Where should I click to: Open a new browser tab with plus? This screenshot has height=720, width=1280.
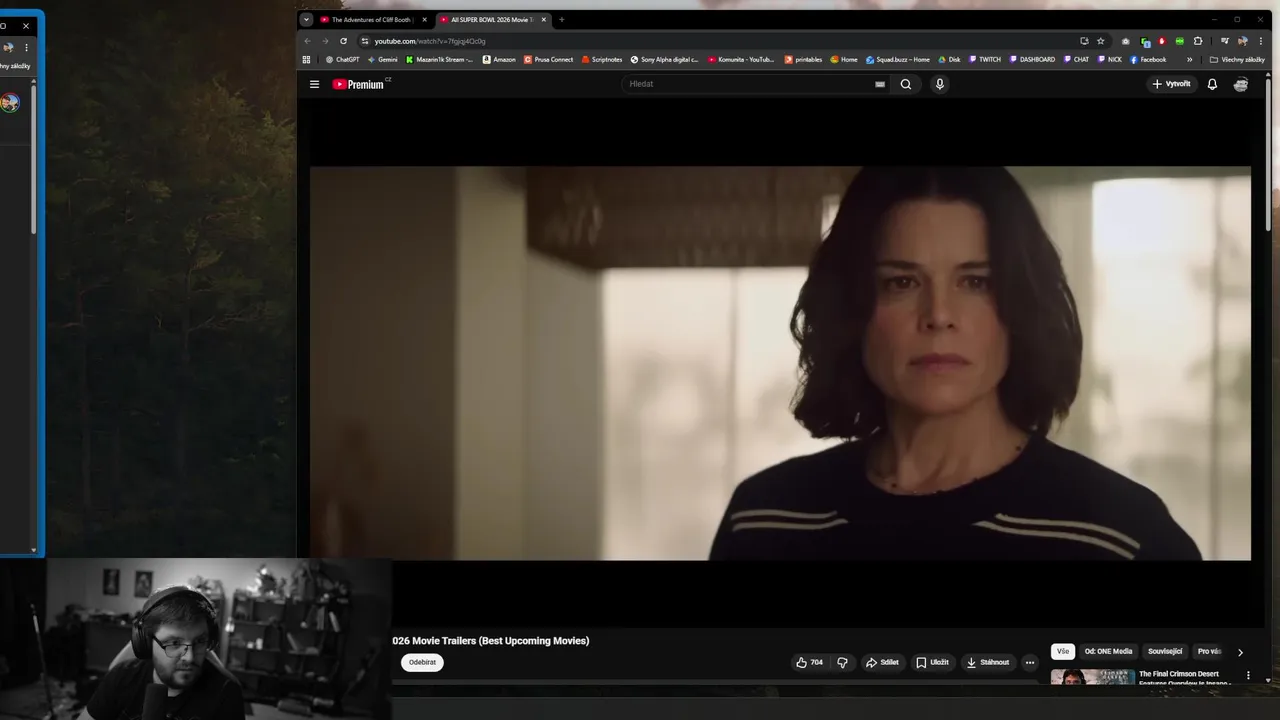[561, 19]
